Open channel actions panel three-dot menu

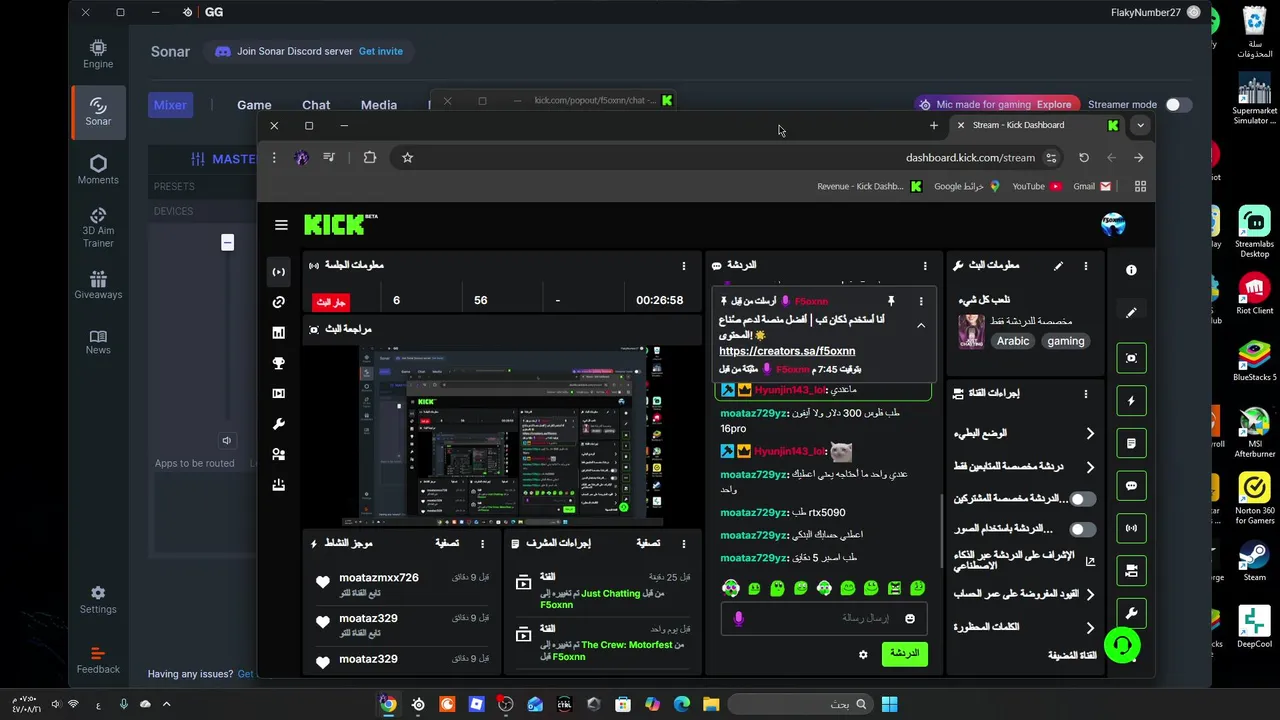point(1086,394)
